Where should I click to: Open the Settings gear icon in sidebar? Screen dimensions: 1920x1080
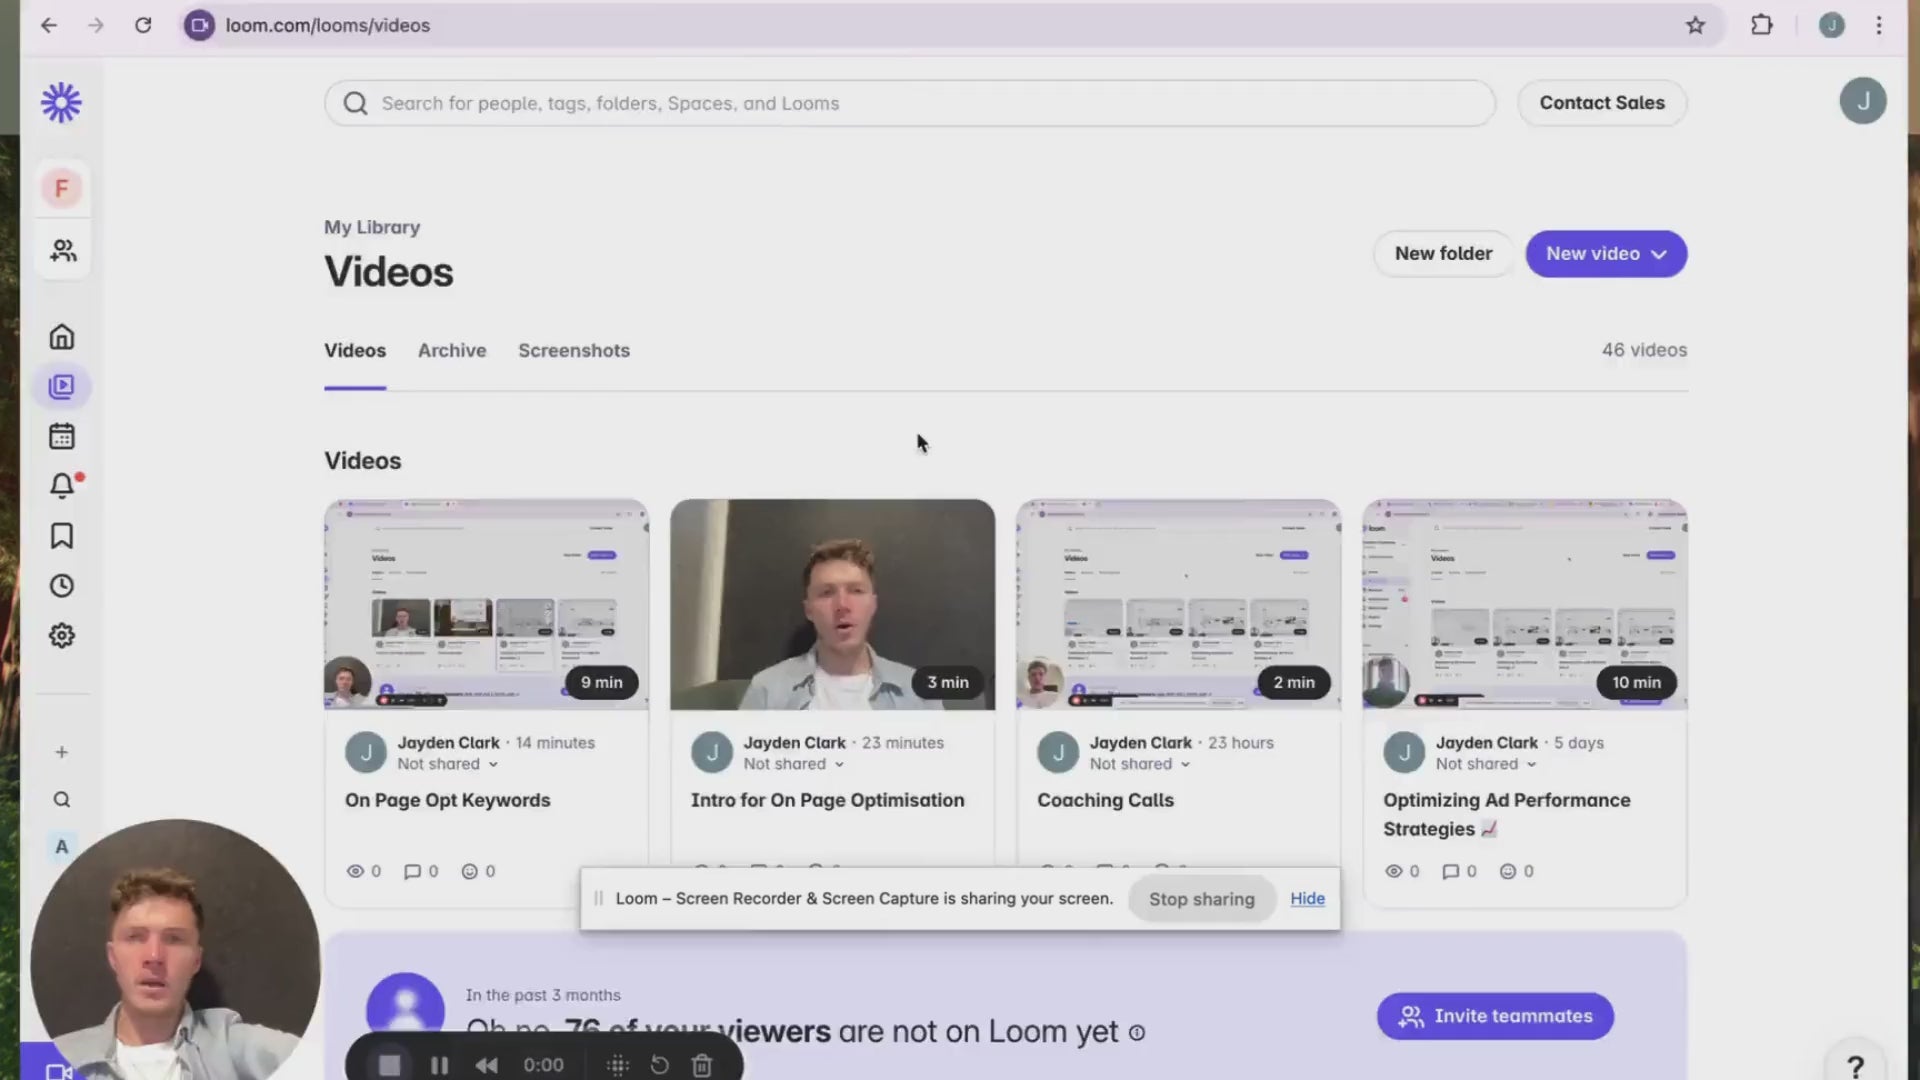[62, 636]
